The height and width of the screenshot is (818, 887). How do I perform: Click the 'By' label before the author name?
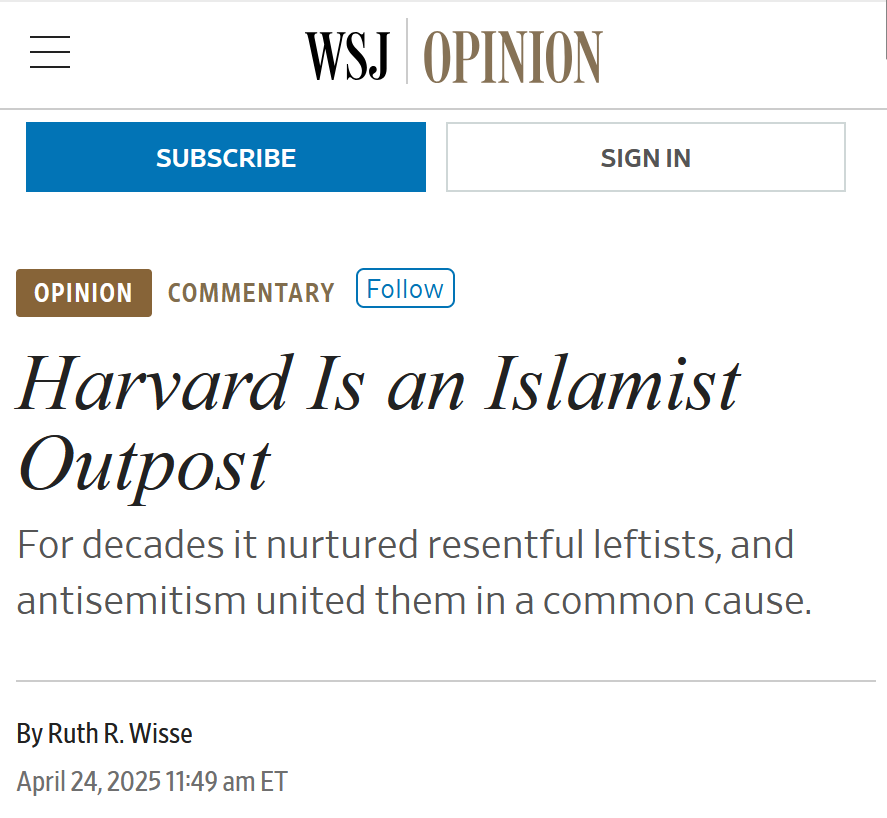pyautogui.click(x=29, y=734)
